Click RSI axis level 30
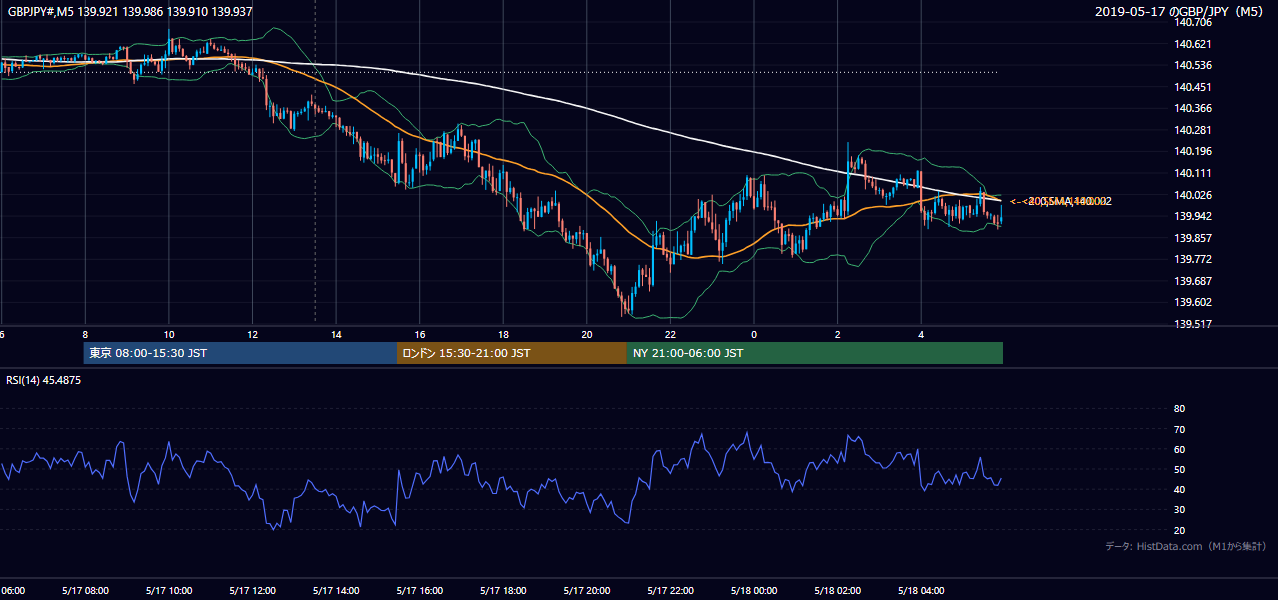 click(x=1179, y=510)
